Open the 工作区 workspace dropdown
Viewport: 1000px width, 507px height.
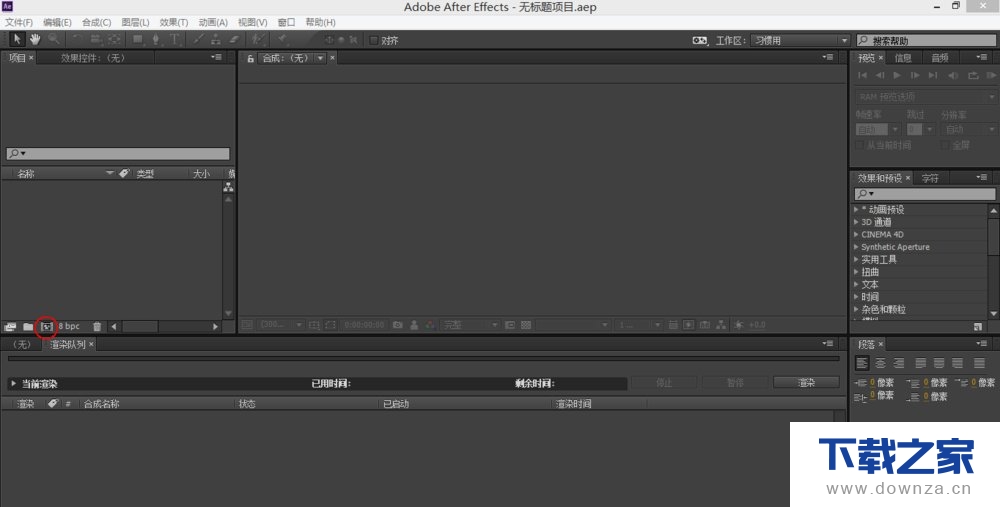[800, 40]
